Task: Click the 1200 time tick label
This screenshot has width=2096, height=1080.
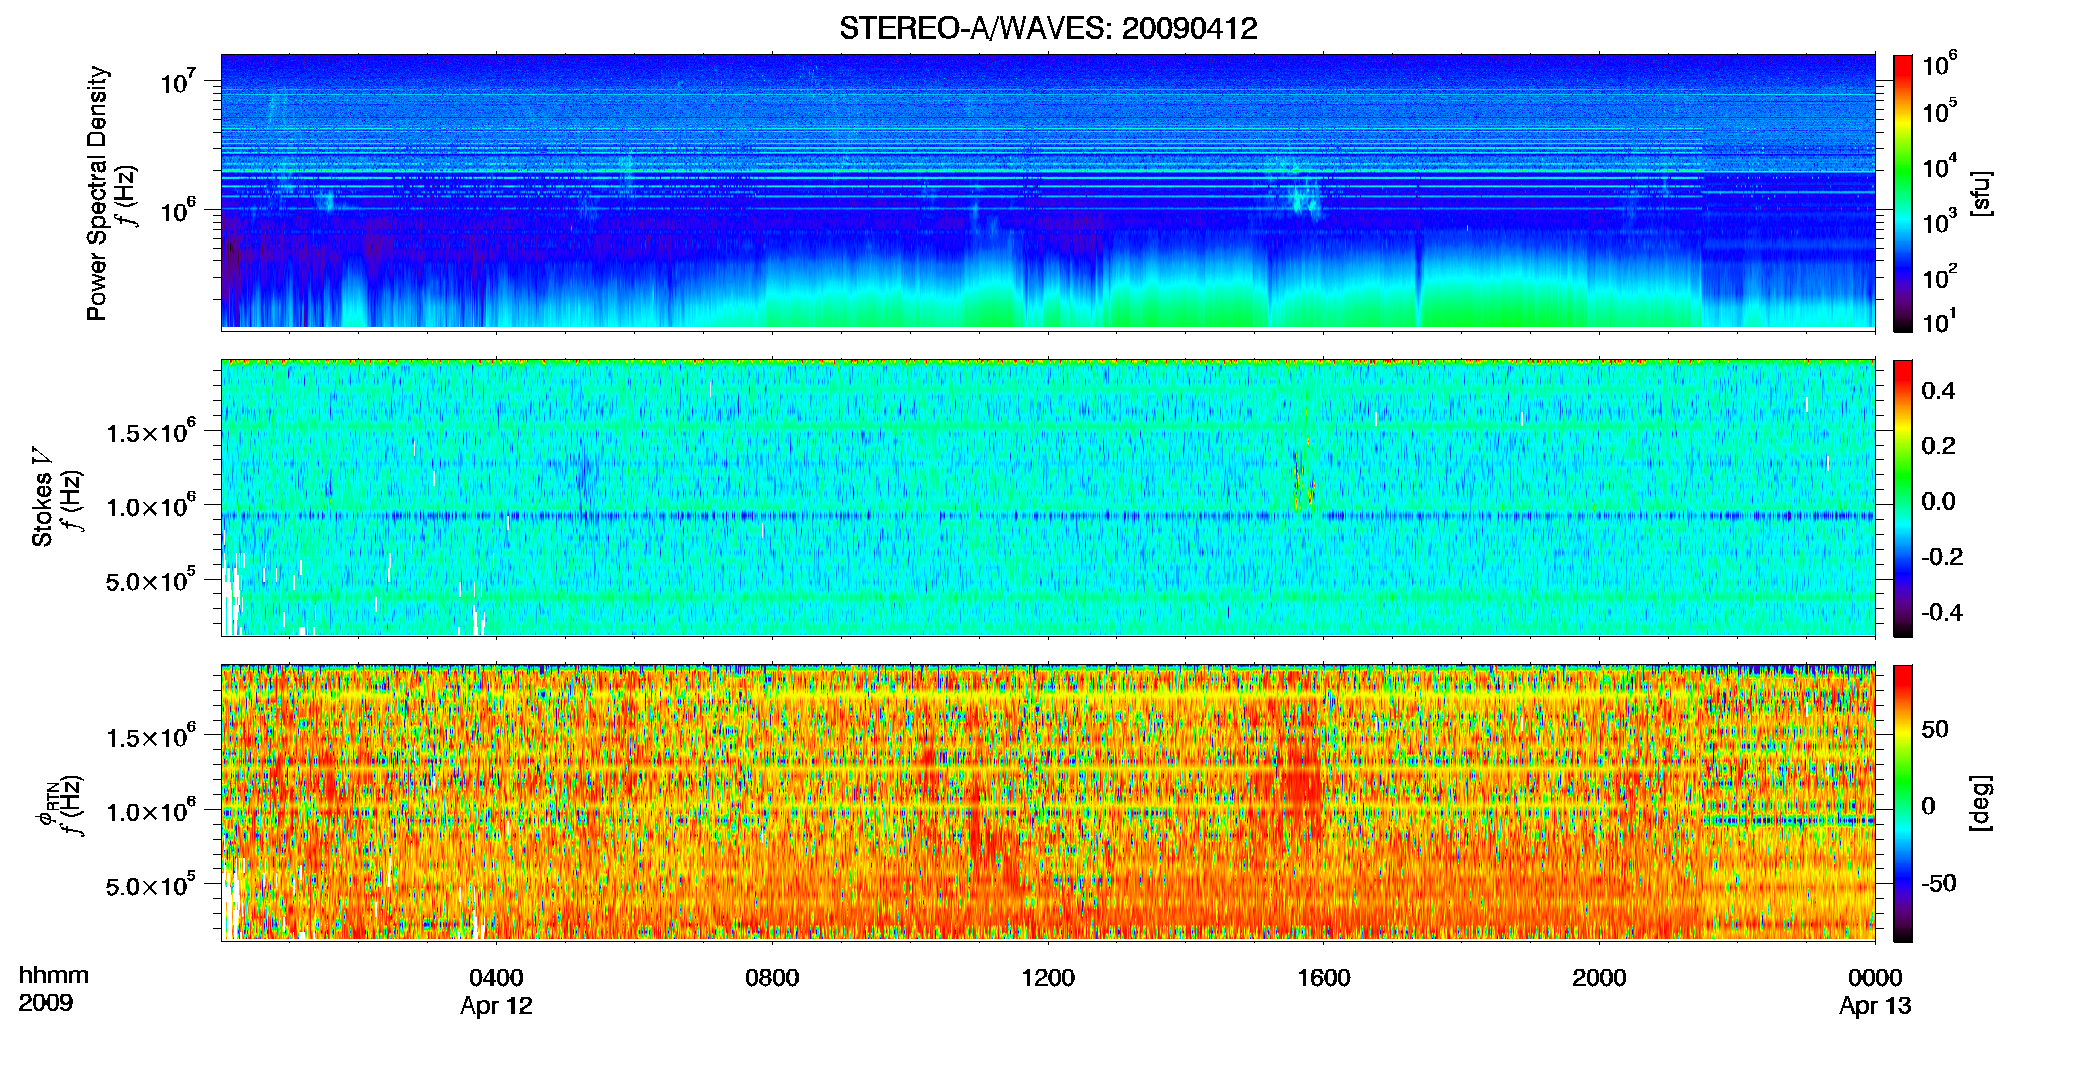Action: [x=1048, y=977]
